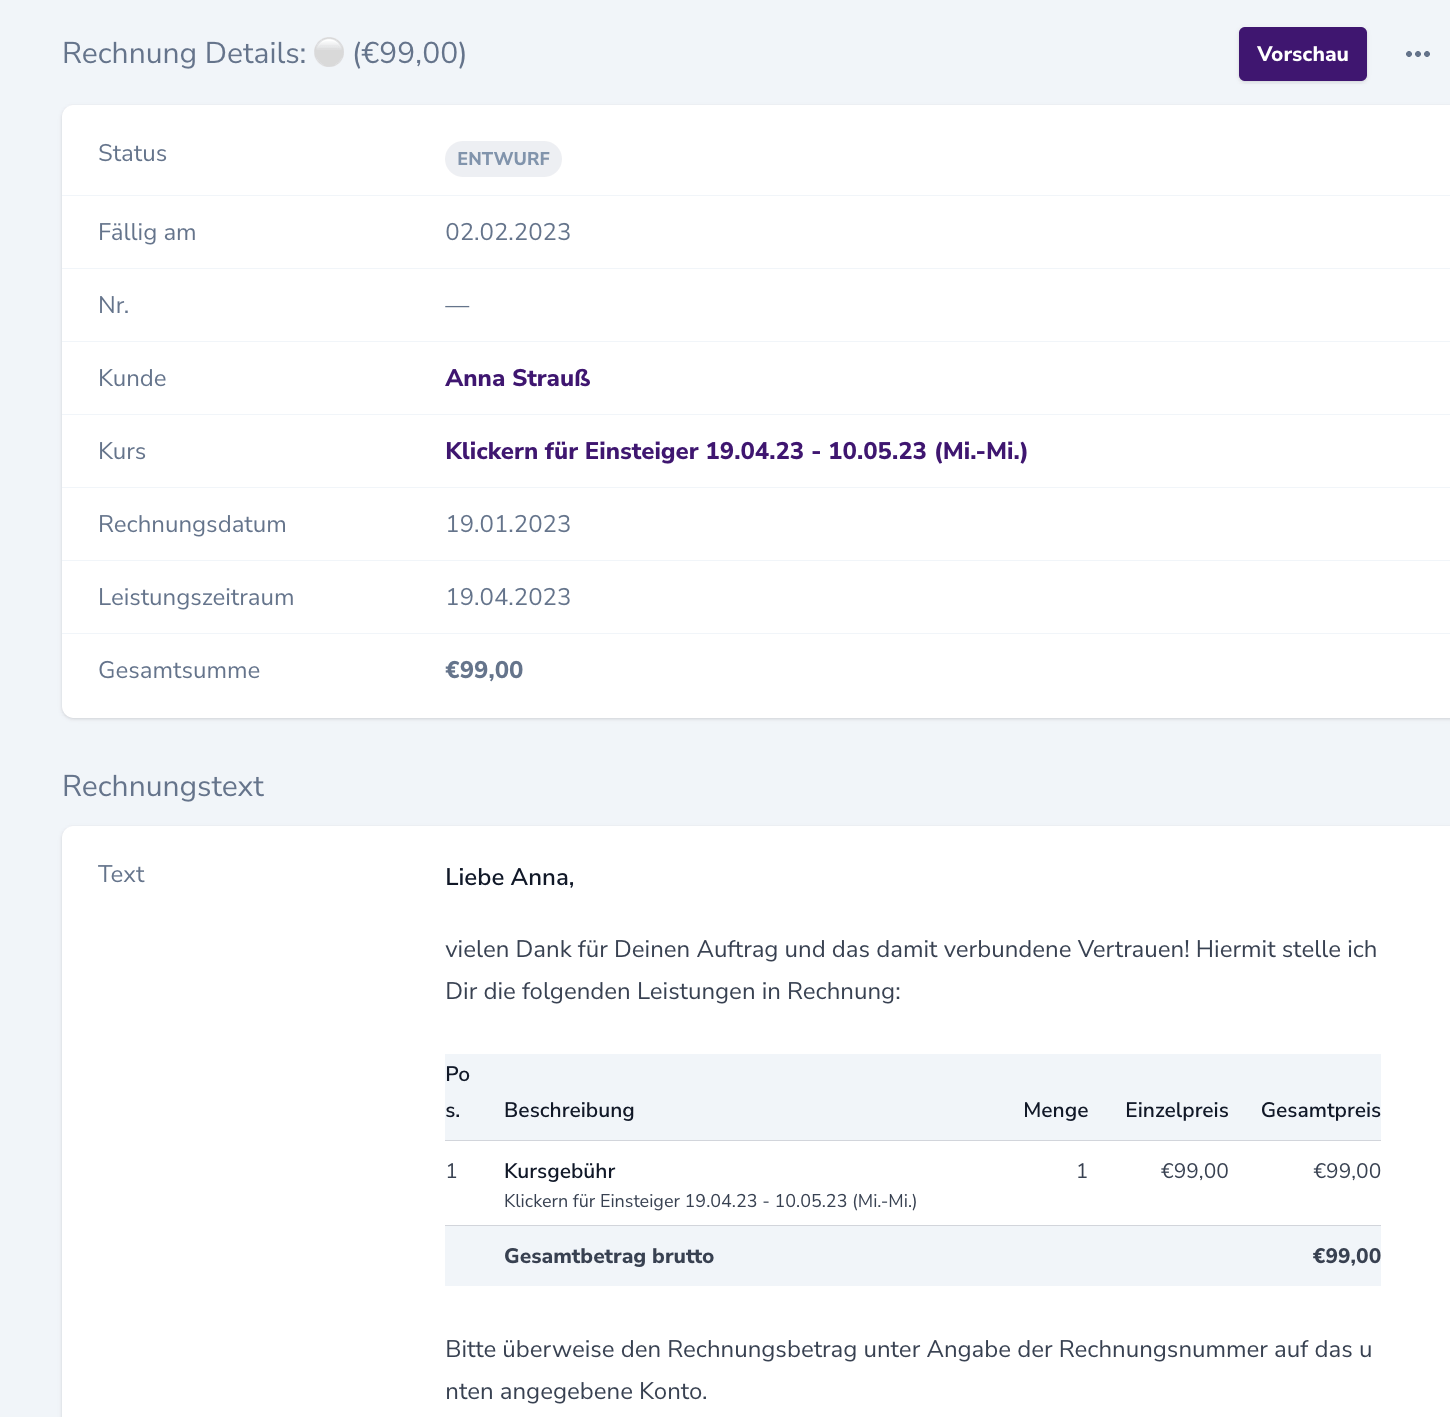Select the Rechnungsdatum value 19.01.2023
The width and height of the screenshot is (1450, 1417).
tap(508, 524)
